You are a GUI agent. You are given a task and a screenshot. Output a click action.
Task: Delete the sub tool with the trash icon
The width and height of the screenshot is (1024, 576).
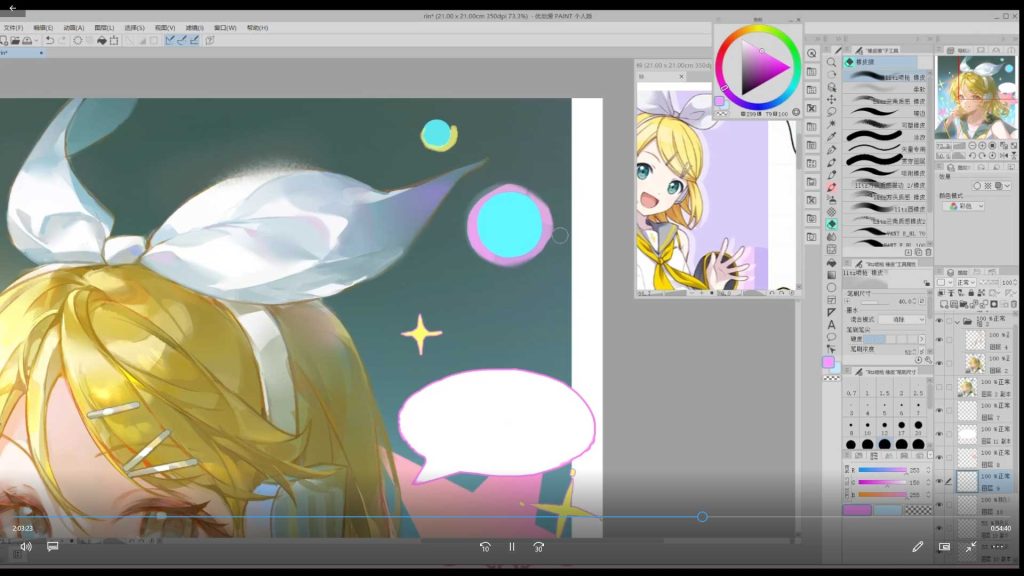(x=928, y=252)
